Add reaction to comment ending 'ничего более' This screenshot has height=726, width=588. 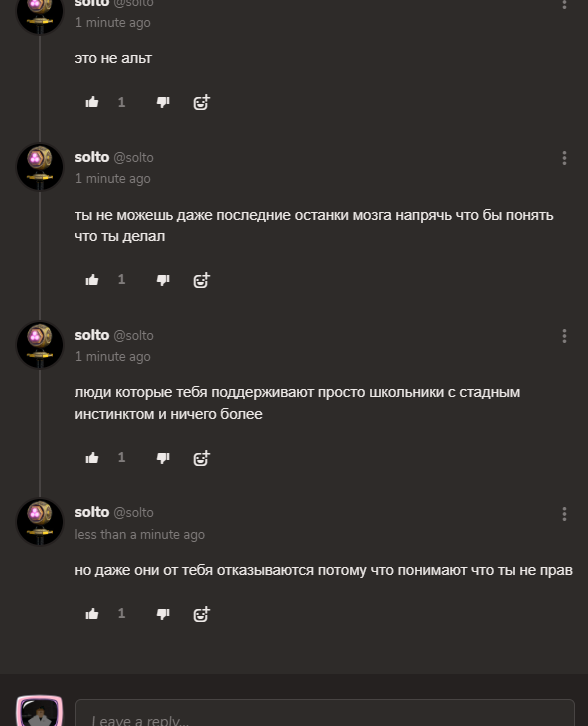pos(201,458)
